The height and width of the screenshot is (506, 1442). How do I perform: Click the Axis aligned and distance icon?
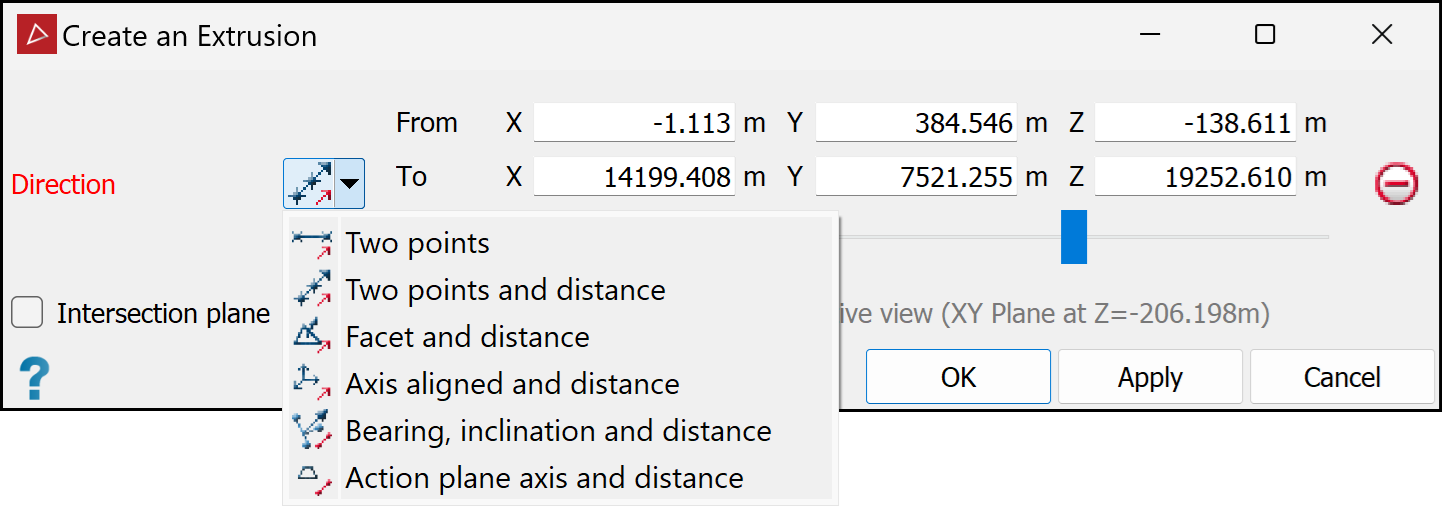coord(312,384)
